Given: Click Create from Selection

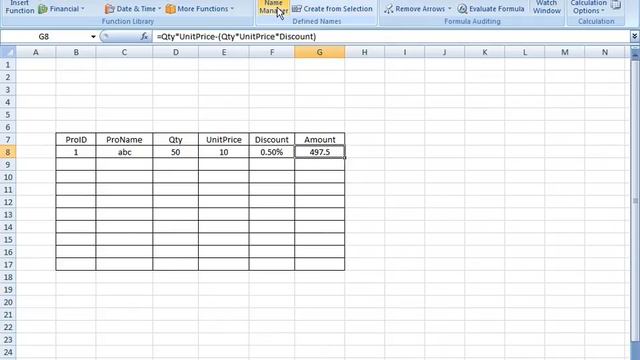Looking at the screenshot, I should tap(332, 9).
